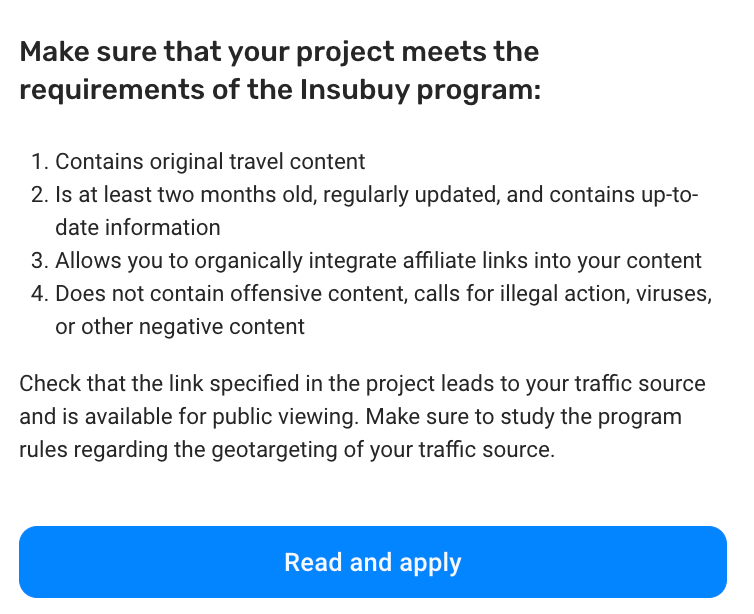Click requirement 4 about offensive content

tap(383, 310)
